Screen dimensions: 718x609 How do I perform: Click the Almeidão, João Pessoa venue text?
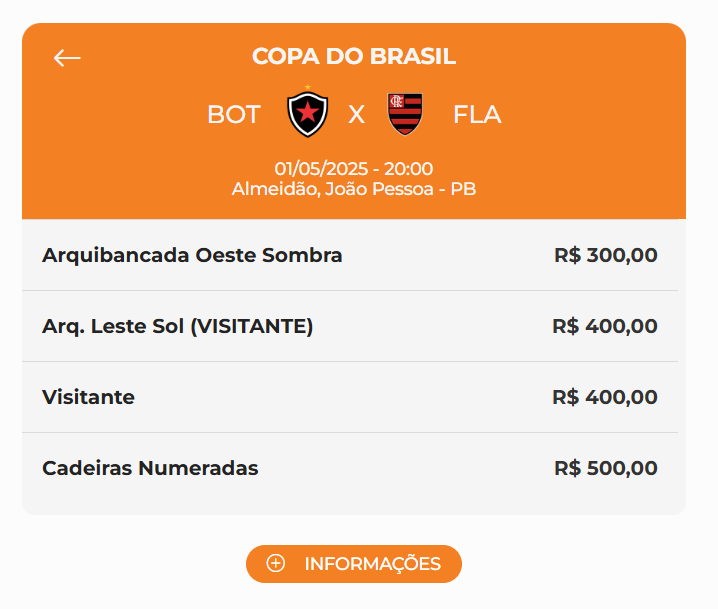[354, 188]
